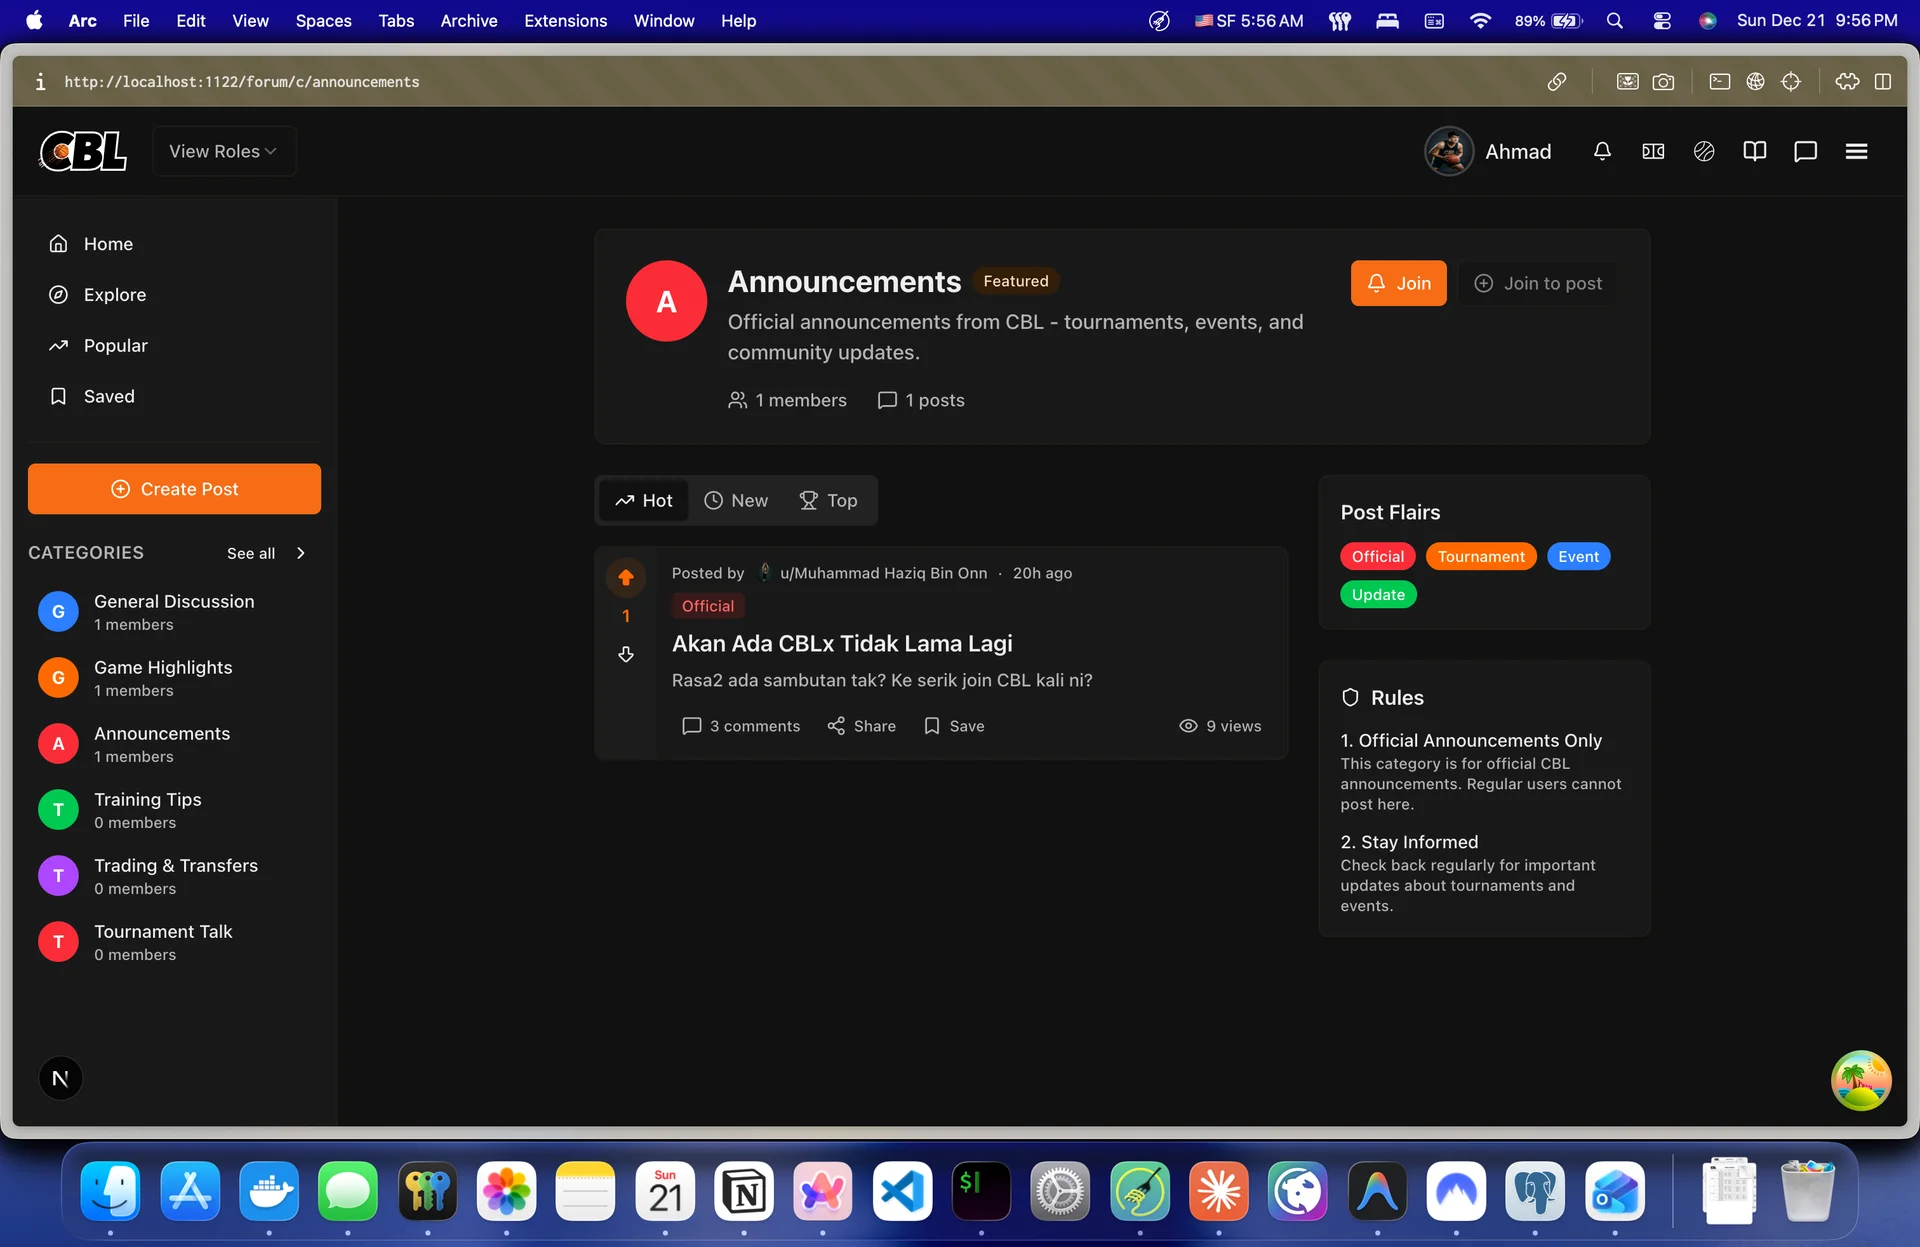
Task: Open the chat bubble icon in header
Action: coord(1805,151)
